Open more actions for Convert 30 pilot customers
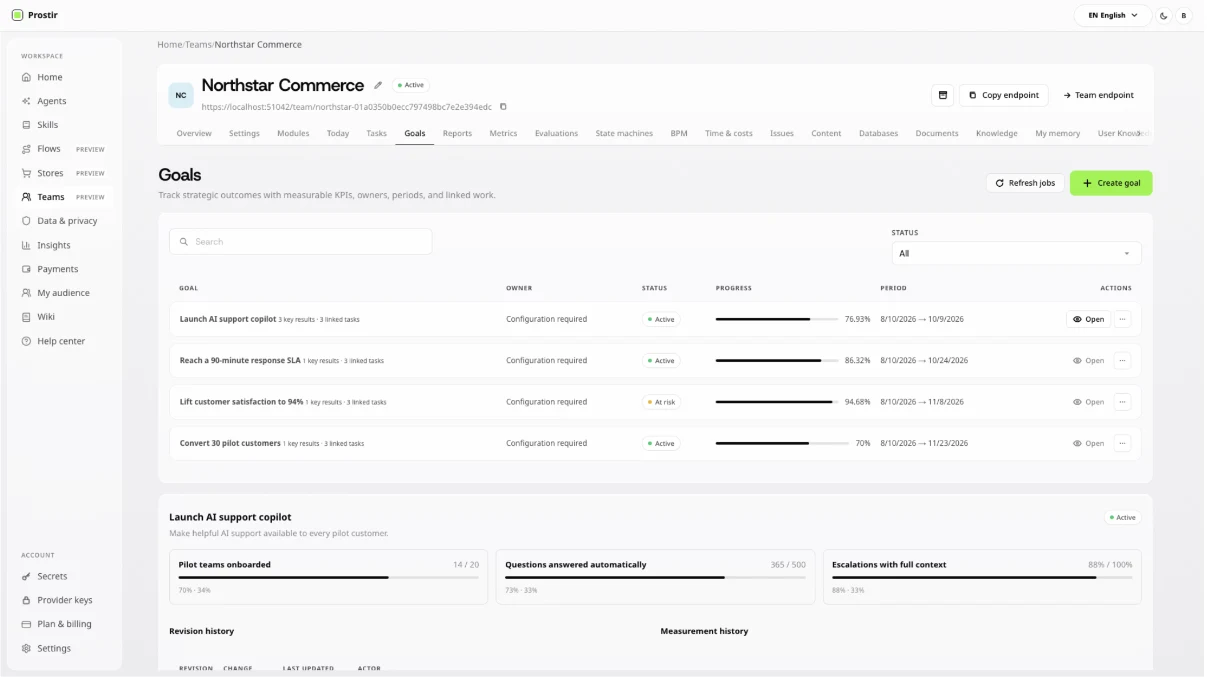Screen dimensions: 1207x677 click(1122, 443)
